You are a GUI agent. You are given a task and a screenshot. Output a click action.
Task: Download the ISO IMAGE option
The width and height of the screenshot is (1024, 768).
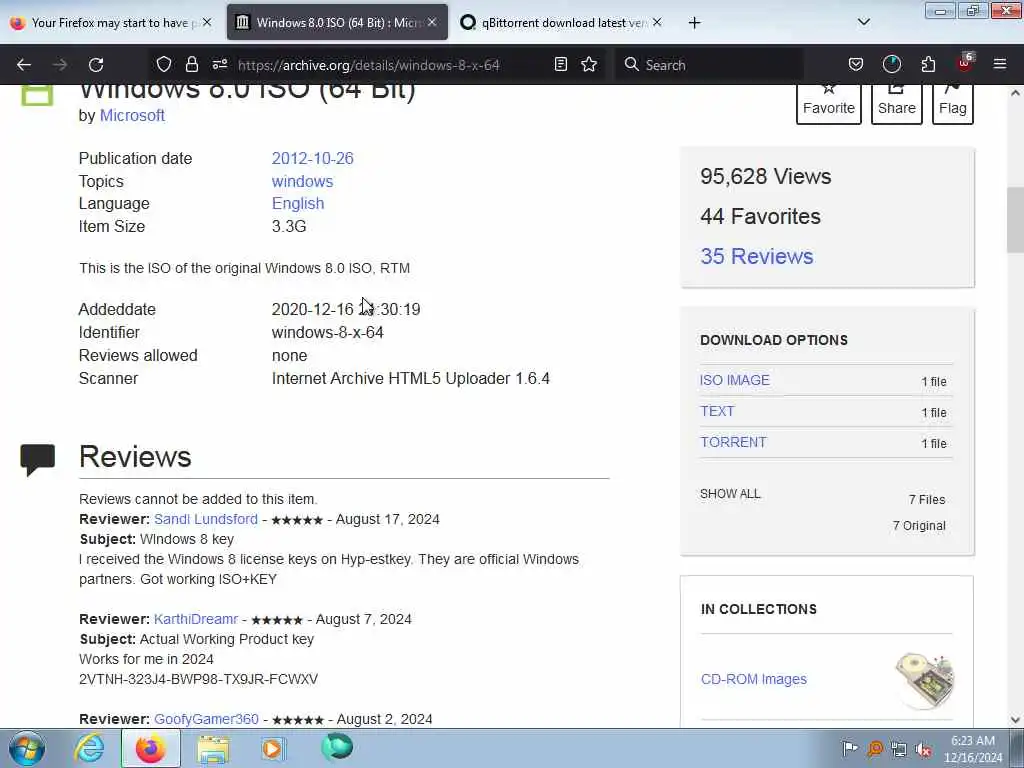735,380
